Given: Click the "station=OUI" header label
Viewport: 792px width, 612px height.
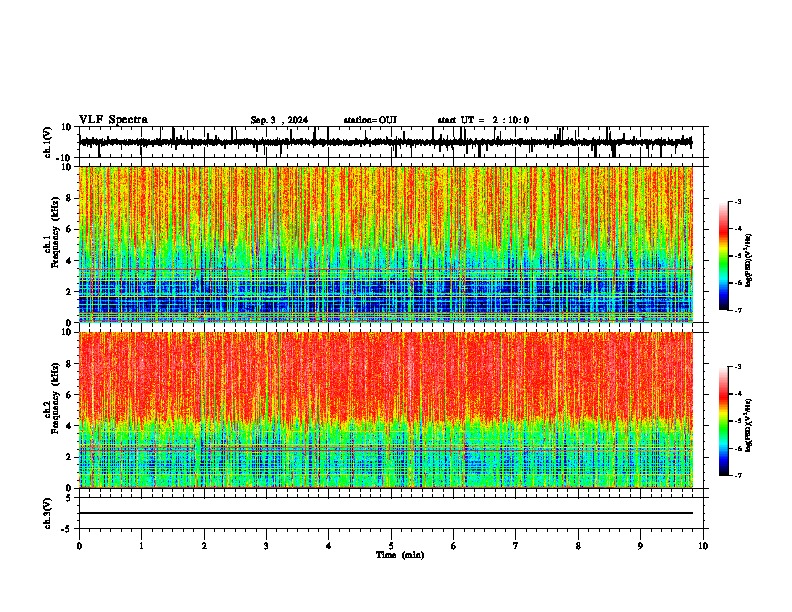Looking at the screenshot, I should pyautogui.click(x=370, y=120).
